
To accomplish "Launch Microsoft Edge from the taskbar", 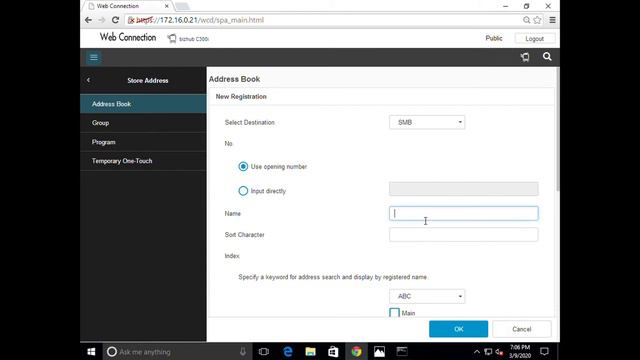I will pos(288,351).
